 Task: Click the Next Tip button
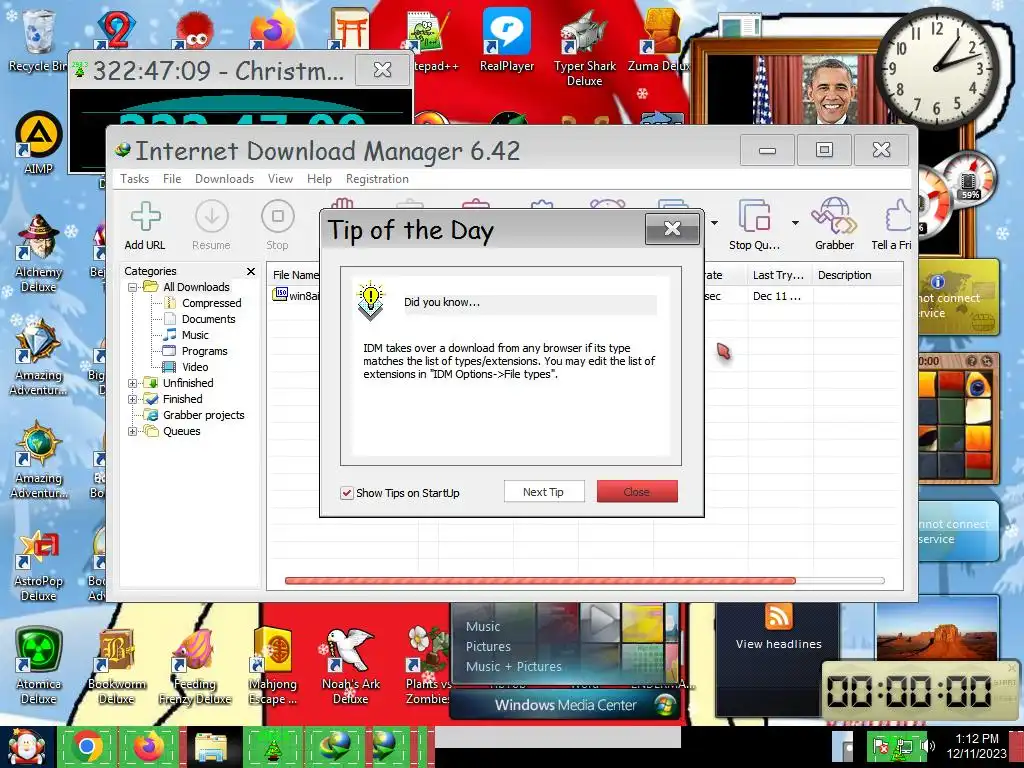(x=544, y=492)
